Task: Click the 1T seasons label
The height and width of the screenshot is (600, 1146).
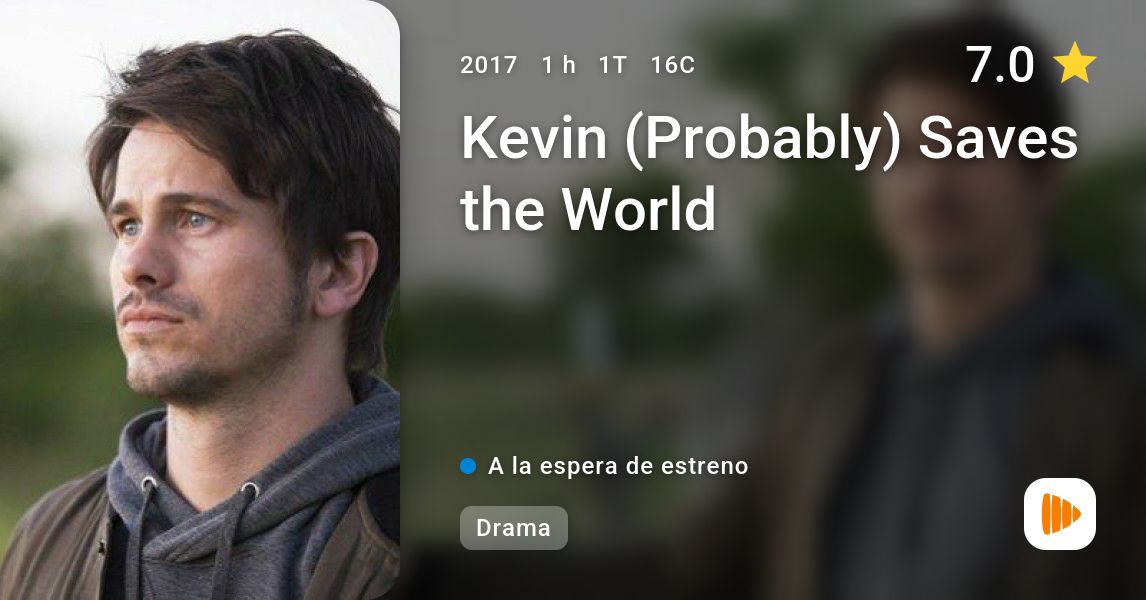Action: click(612, 65)
